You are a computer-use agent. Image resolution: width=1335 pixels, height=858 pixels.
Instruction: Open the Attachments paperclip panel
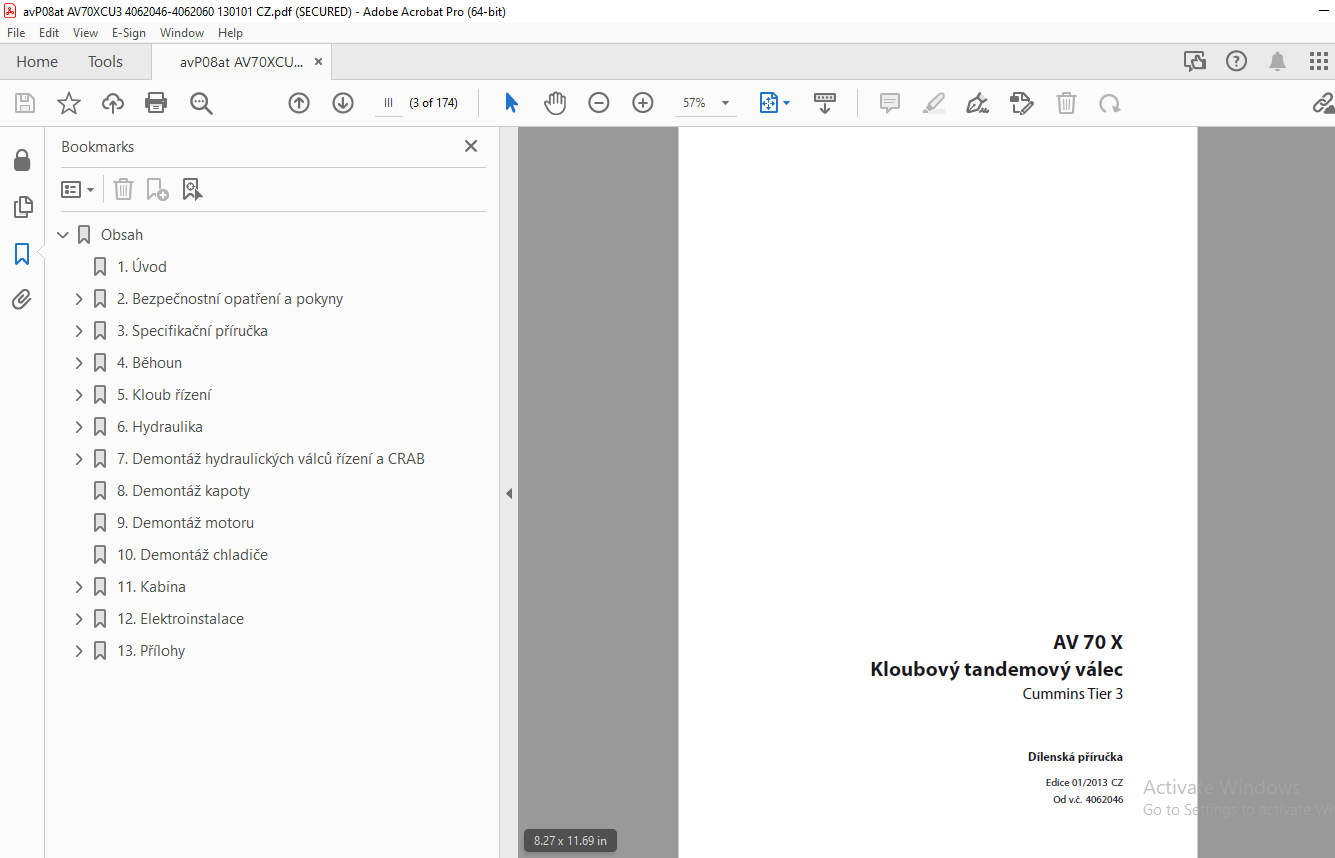click(22, 299)
